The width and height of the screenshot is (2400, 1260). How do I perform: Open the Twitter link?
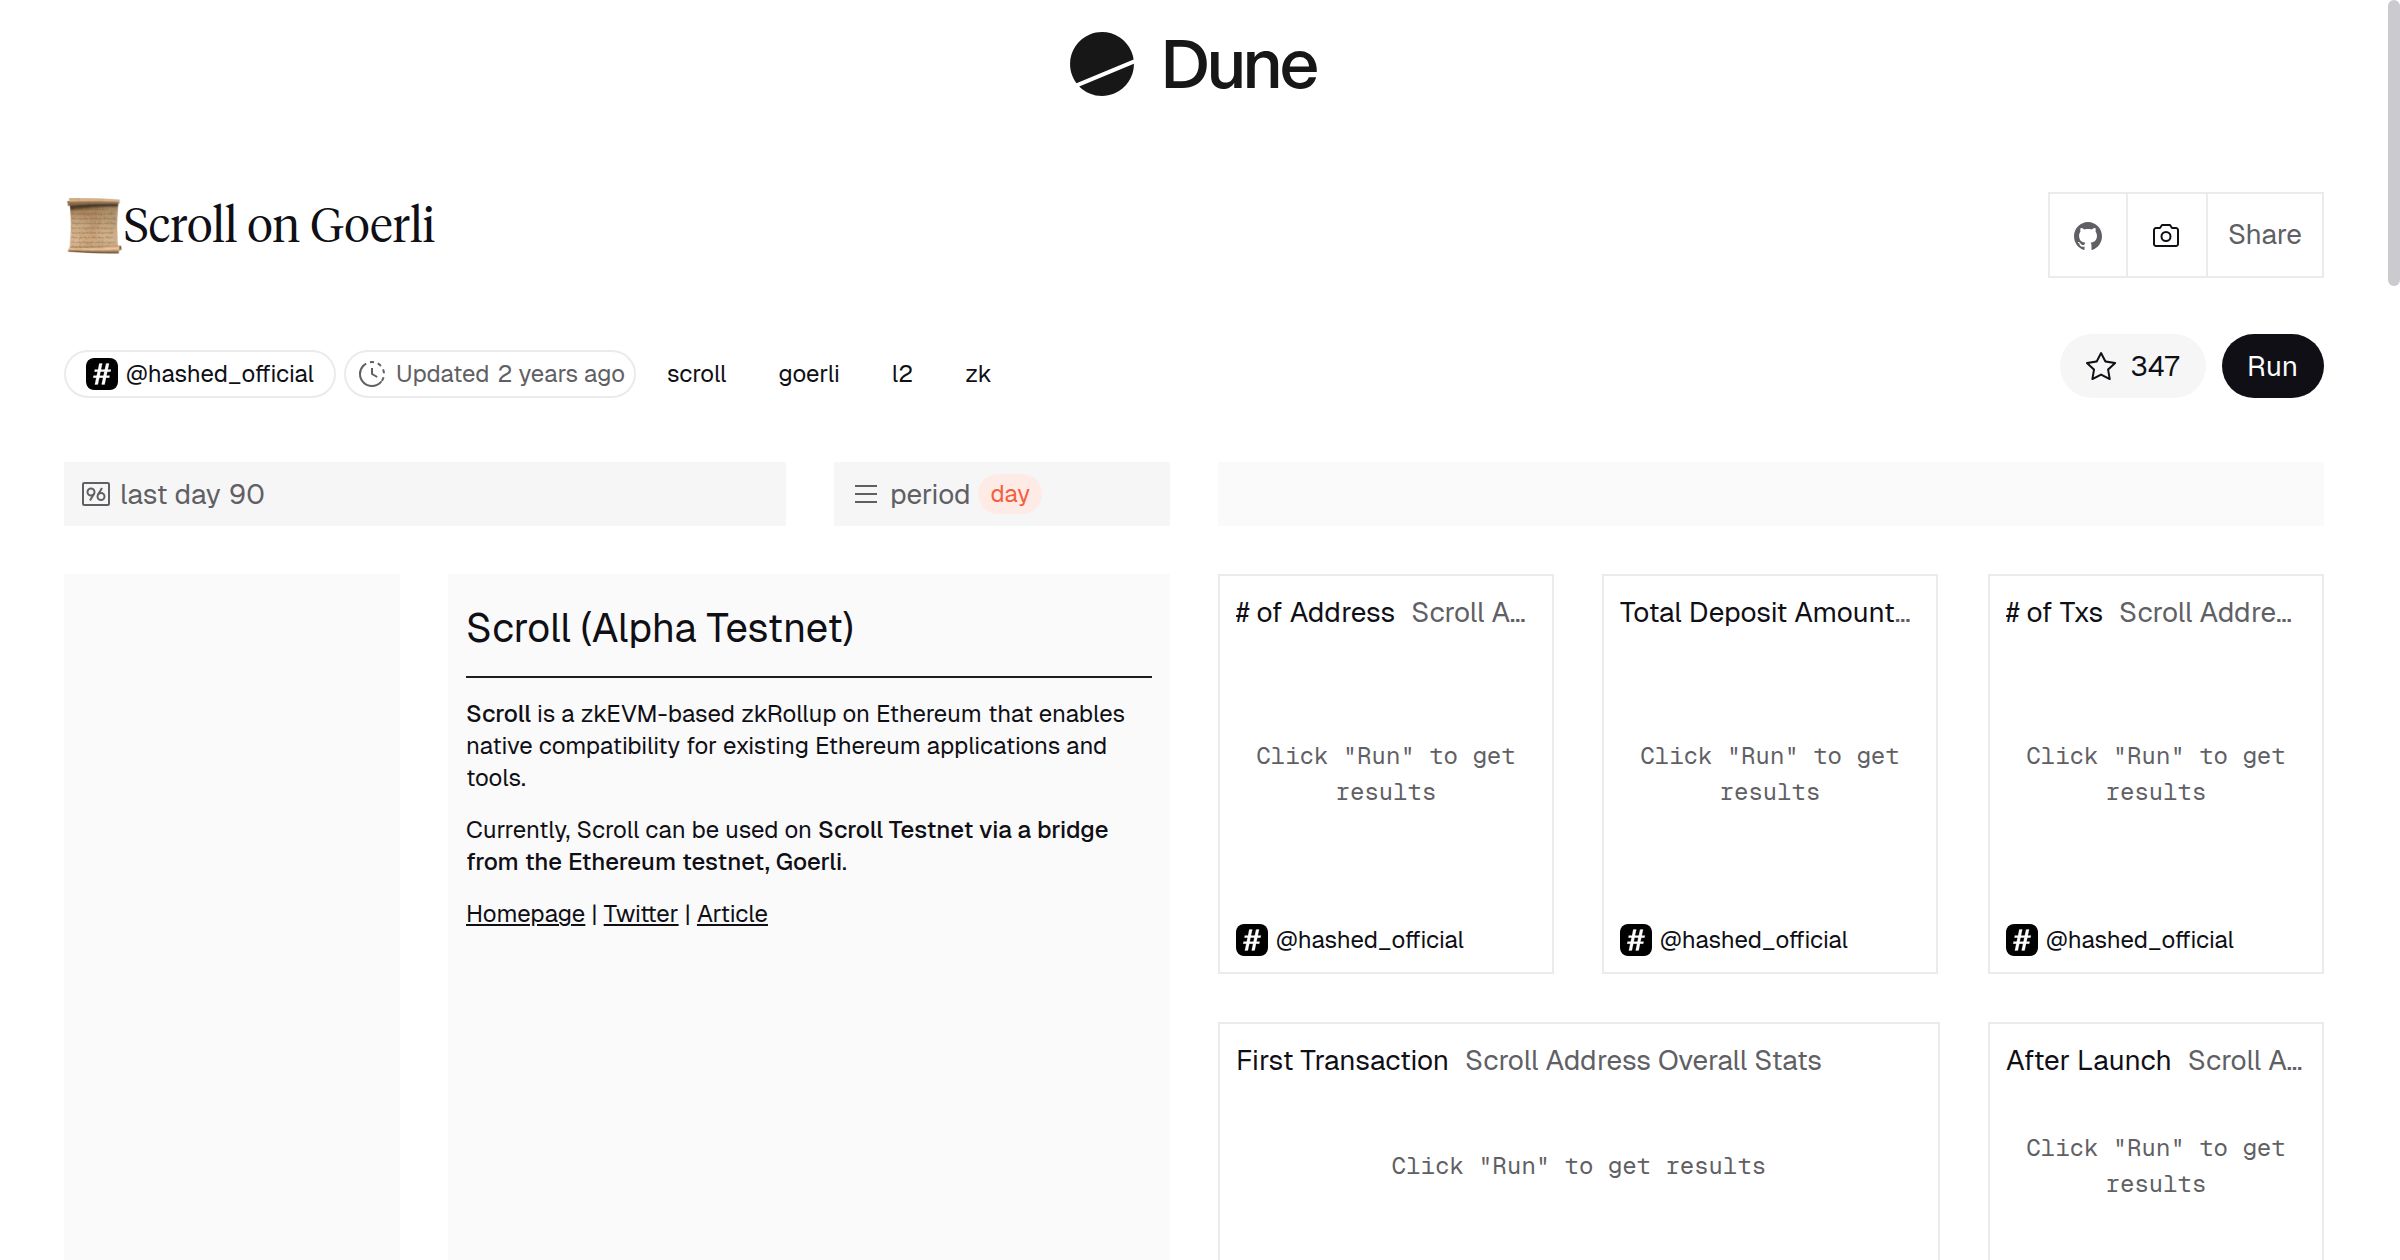click(640, 914)
